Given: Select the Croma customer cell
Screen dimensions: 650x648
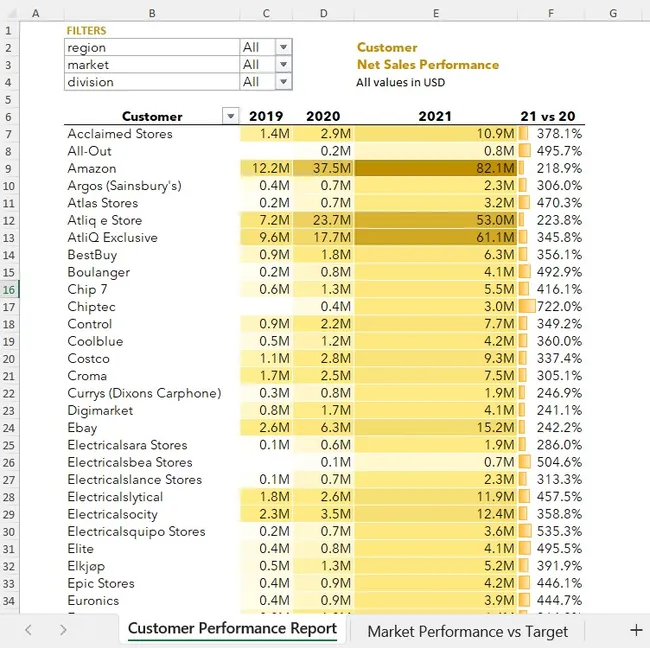Looking at the screenshot, I should click(152, 376).
